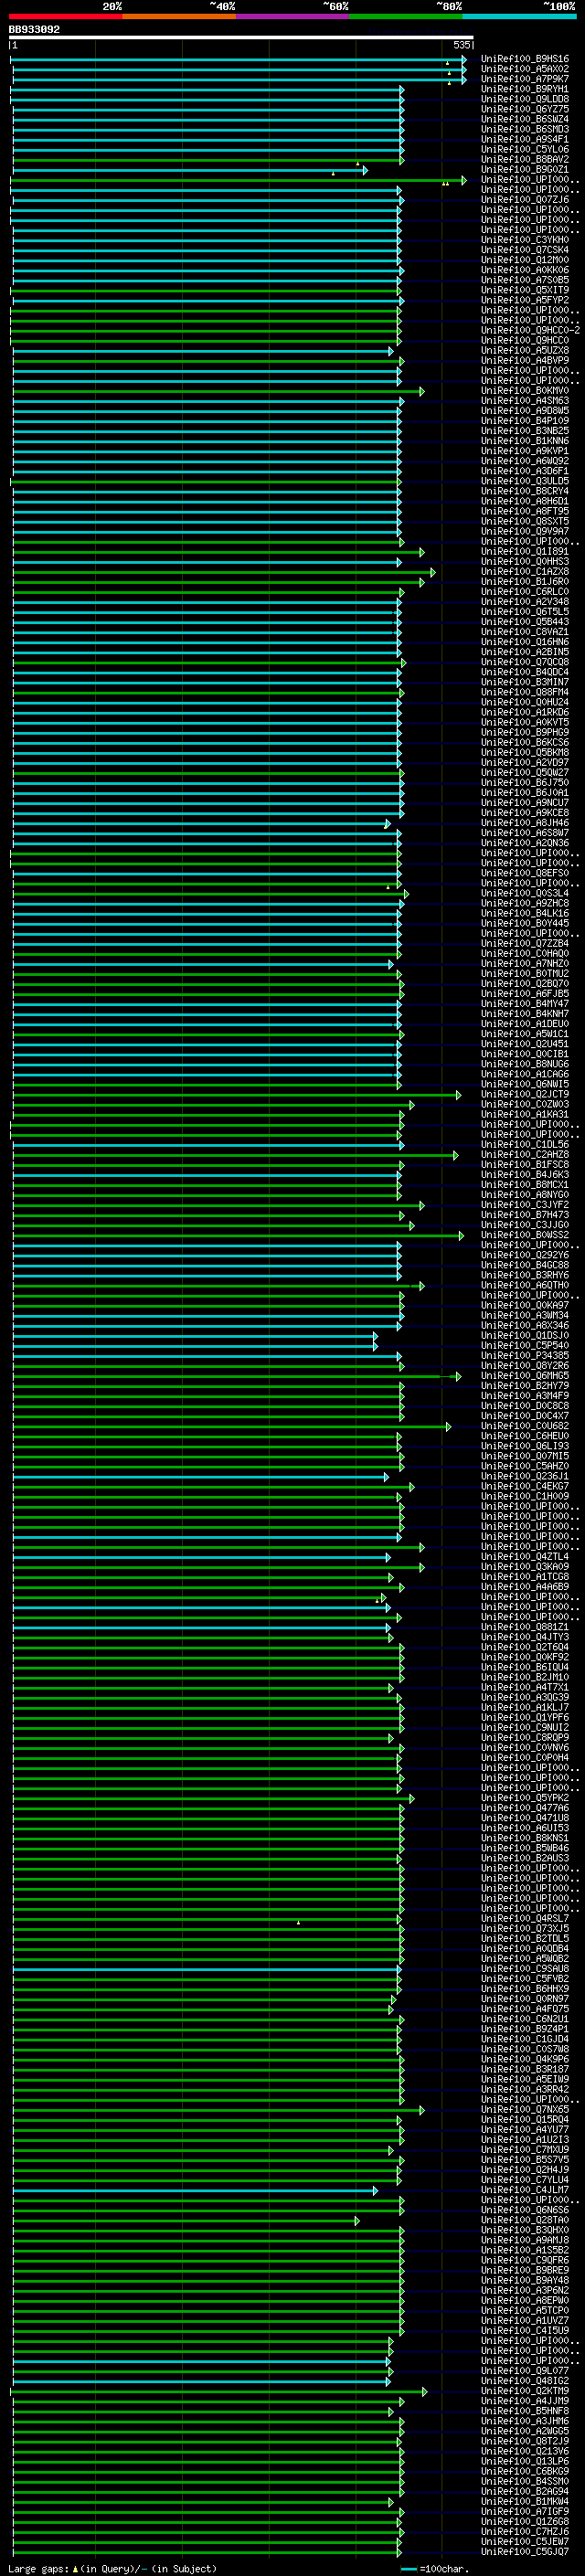This screenshot has width=585, height=2576.
Task: Click the short alignment bar for UniRef100_Q28TA0
Action: pyautogui.click(x=185, y=2221)
